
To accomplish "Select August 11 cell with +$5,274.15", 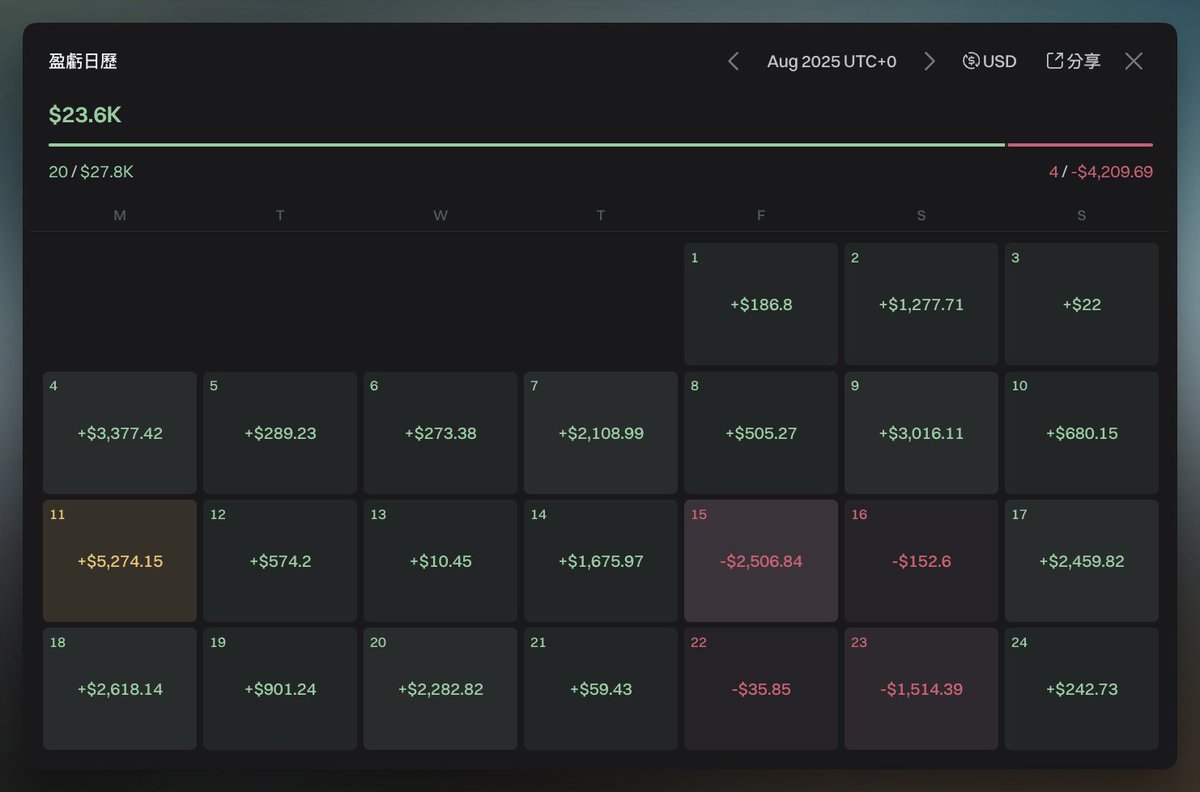I will 120,561.
